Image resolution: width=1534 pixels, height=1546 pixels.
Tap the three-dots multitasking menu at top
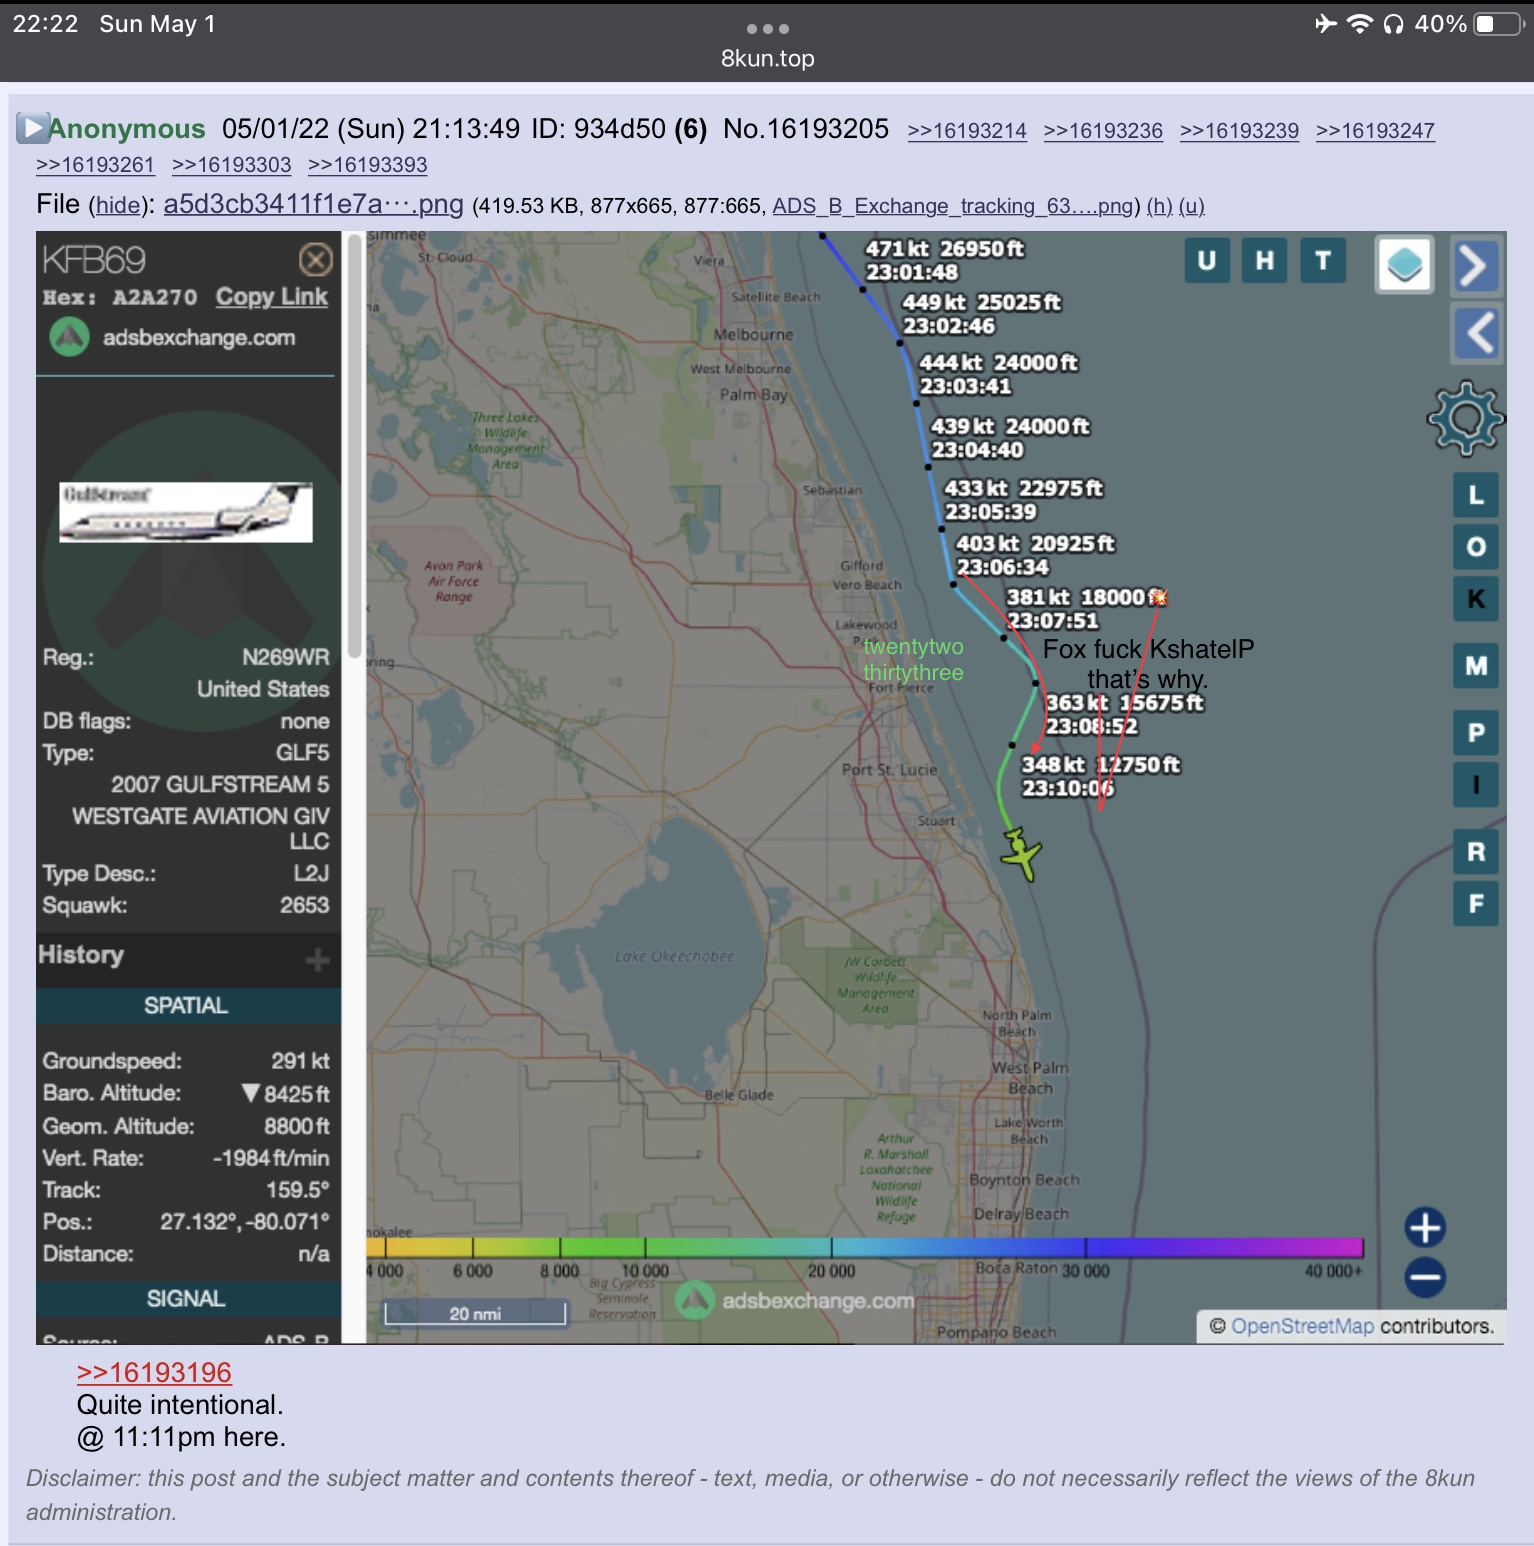click(x=767, y=29)
